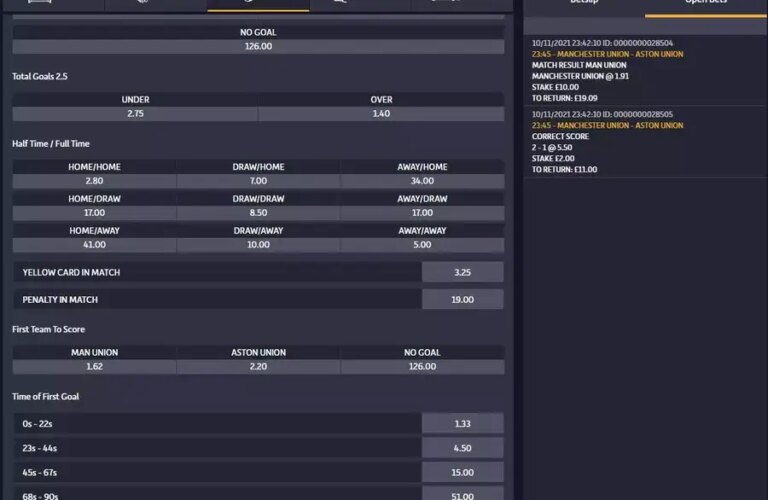Pick 23s - 44s first goal at 4.50

[462, 448]
